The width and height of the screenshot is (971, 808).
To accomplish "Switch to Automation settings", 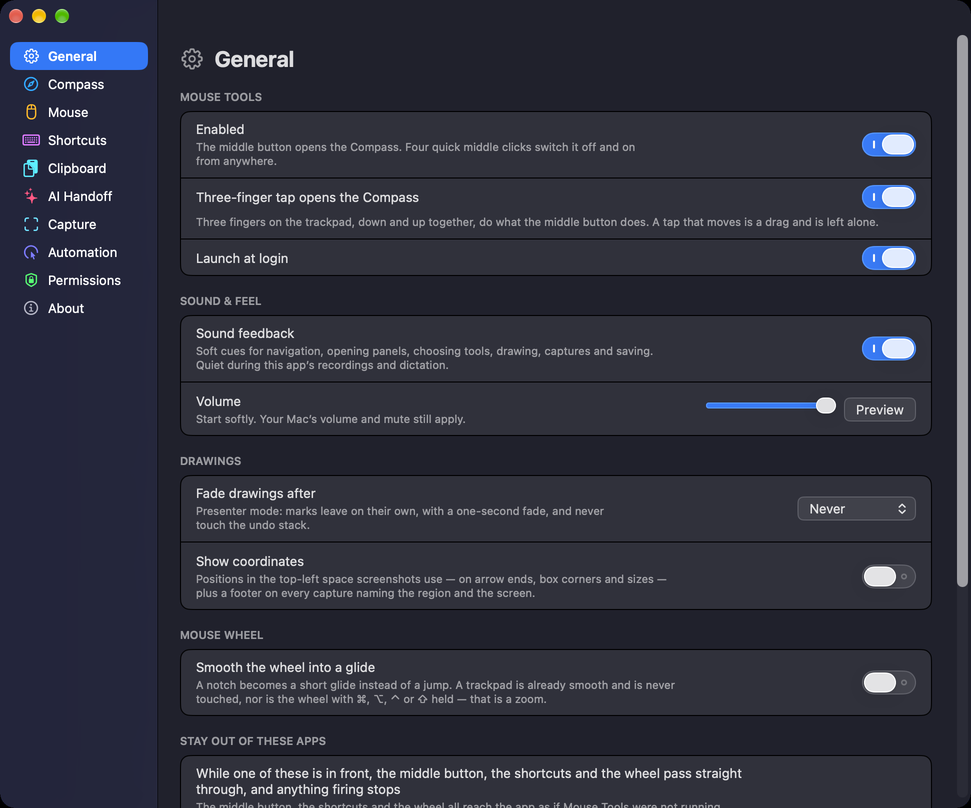I will coord(79,253).
